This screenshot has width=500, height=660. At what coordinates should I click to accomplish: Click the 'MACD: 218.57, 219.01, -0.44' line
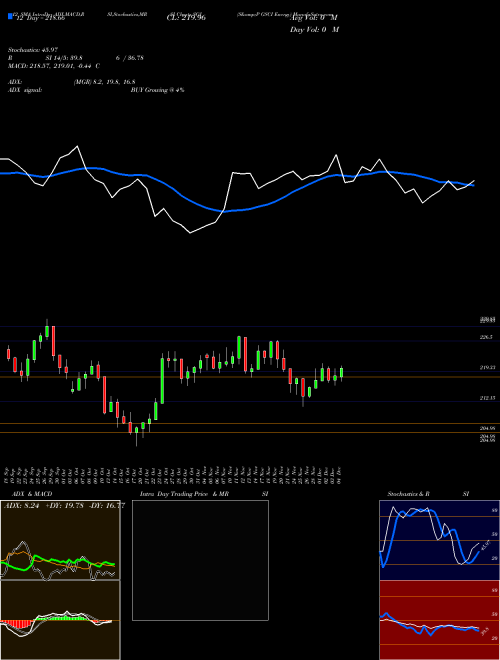click(50, 66)
